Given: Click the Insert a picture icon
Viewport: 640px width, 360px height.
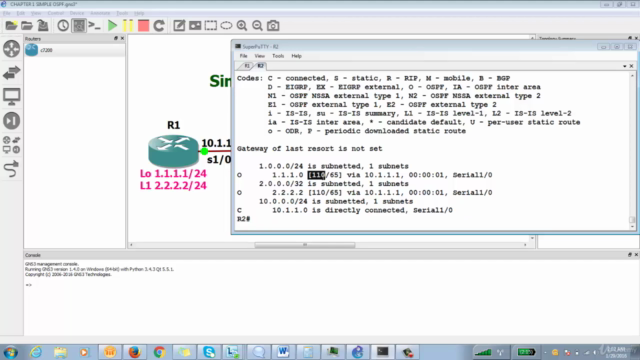Looking at the screenshot, I should tap(195, 26).
